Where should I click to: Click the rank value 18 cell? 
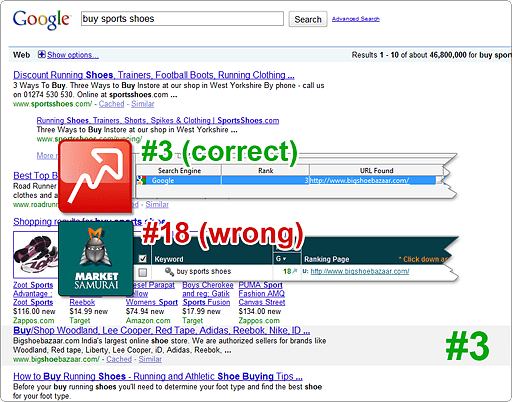tap(287, 271)
